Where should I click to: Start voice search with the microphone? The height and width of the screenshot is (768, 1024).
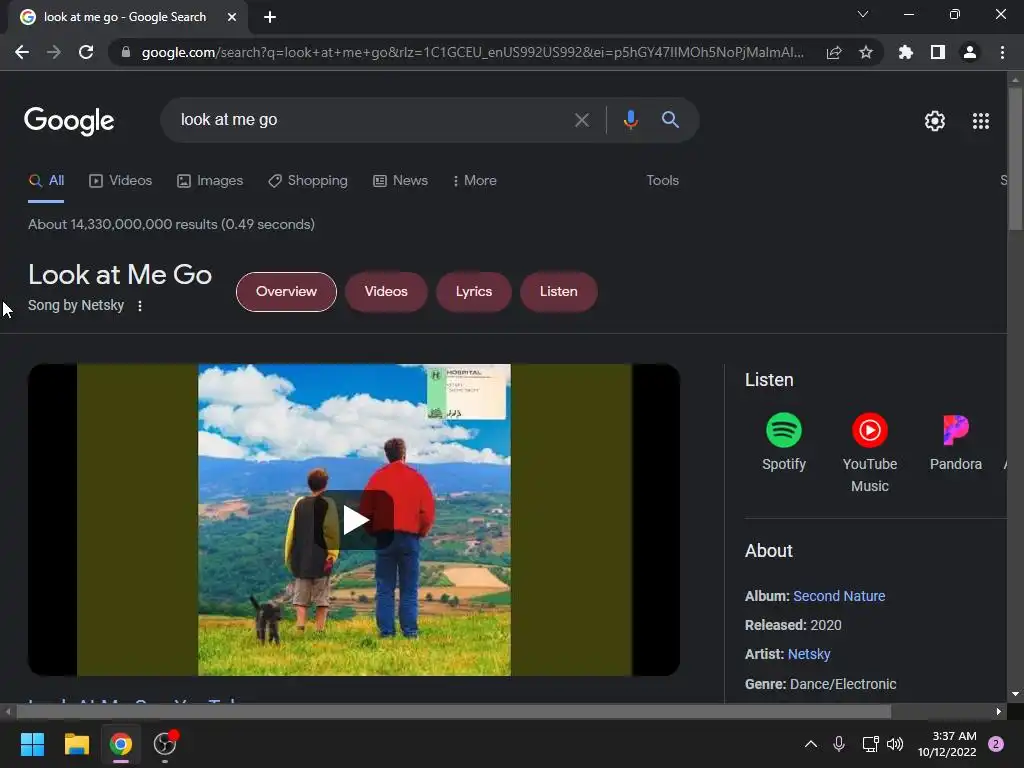coord(630,120)
